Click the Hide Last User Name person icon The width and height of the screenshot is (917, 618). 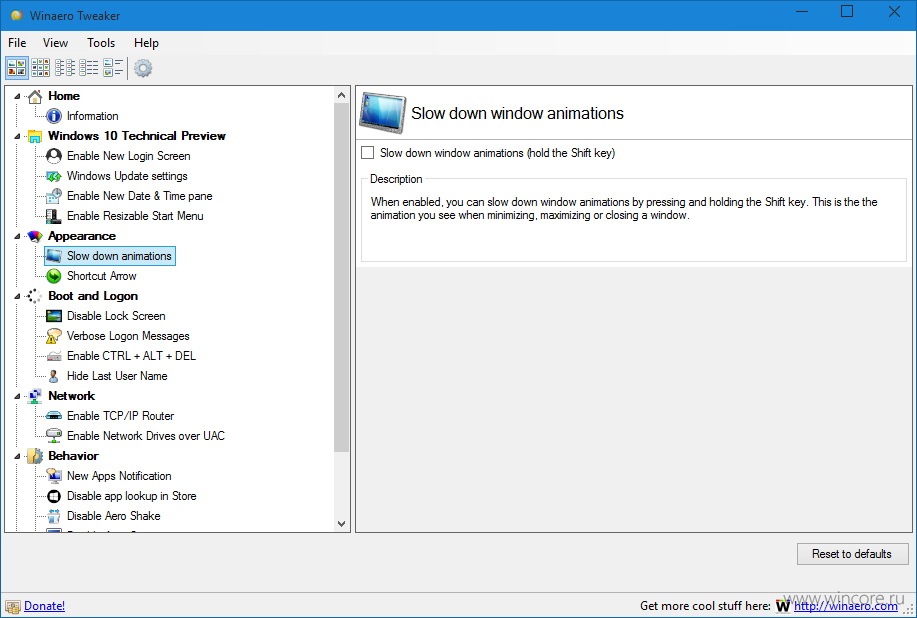tap(54, 376)
